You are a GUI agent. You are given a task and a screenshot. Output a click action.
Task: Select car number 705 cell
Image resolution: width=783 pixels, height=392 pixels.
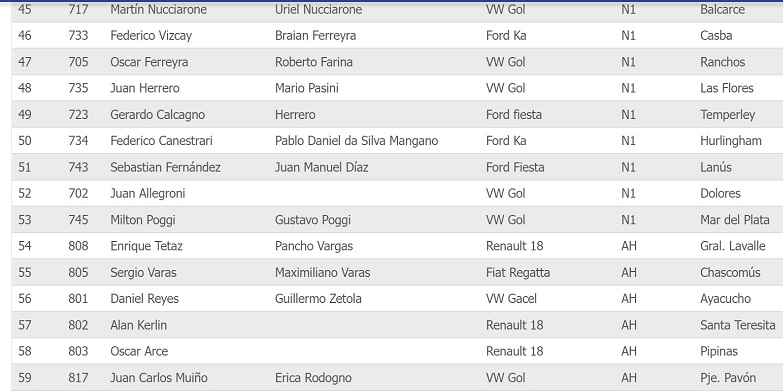pos(78,62)
